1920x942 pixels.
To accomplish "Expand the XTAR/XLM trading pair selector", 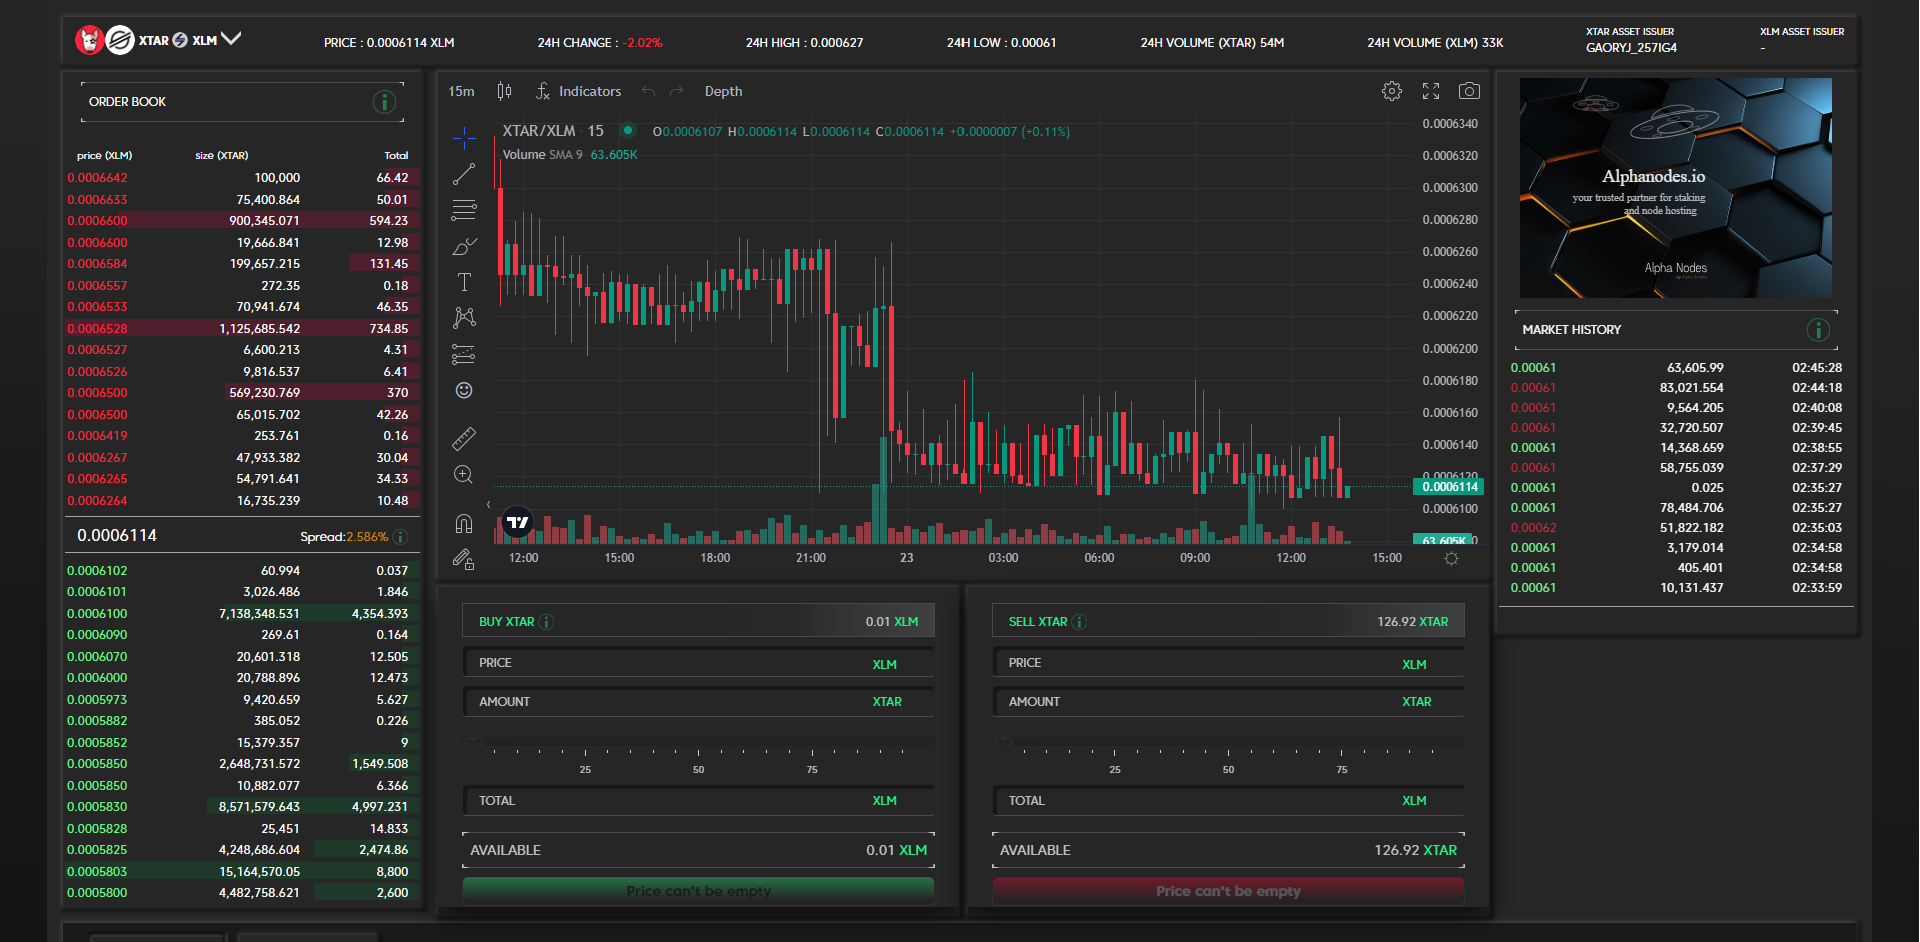I will pos(231,39).
